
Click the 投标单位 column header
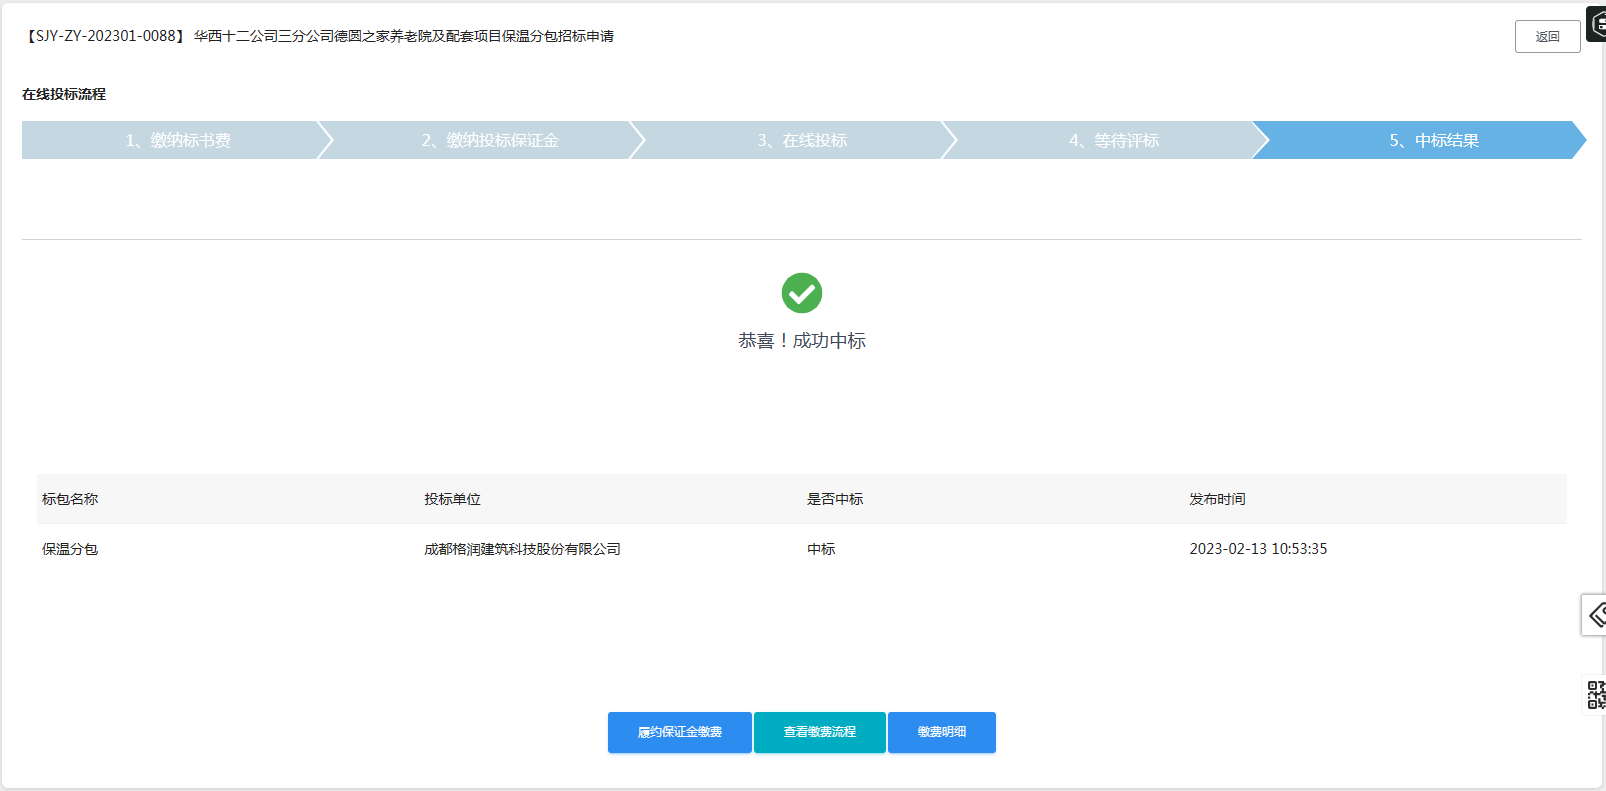point(452,499)
